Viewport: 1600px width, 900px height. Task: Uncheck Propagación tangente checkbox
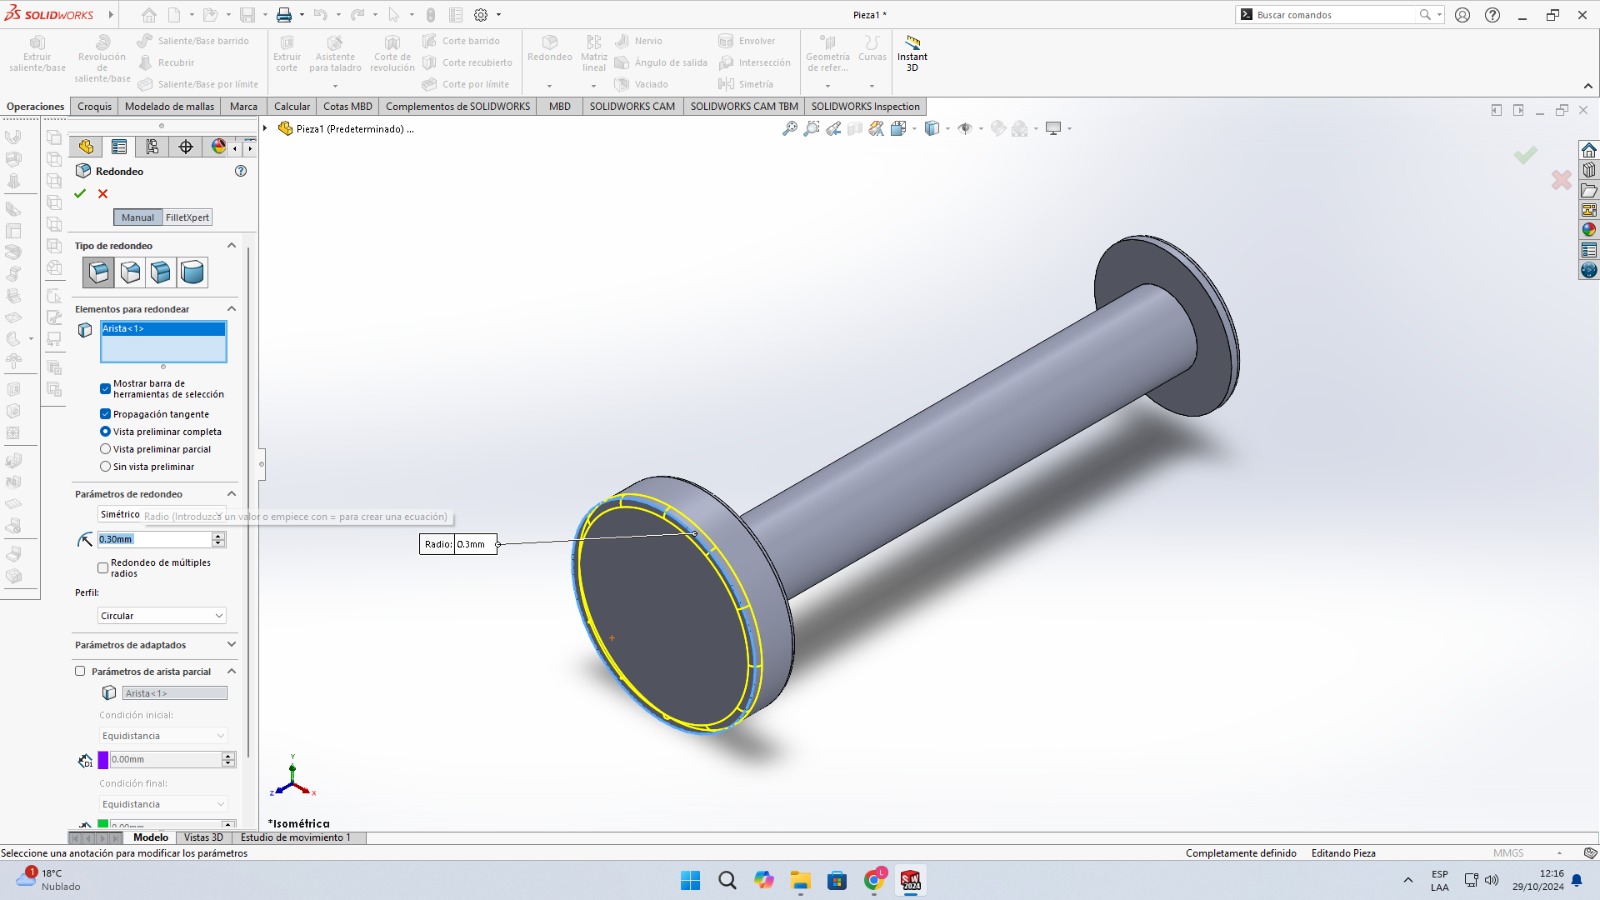tap(105, 414)
